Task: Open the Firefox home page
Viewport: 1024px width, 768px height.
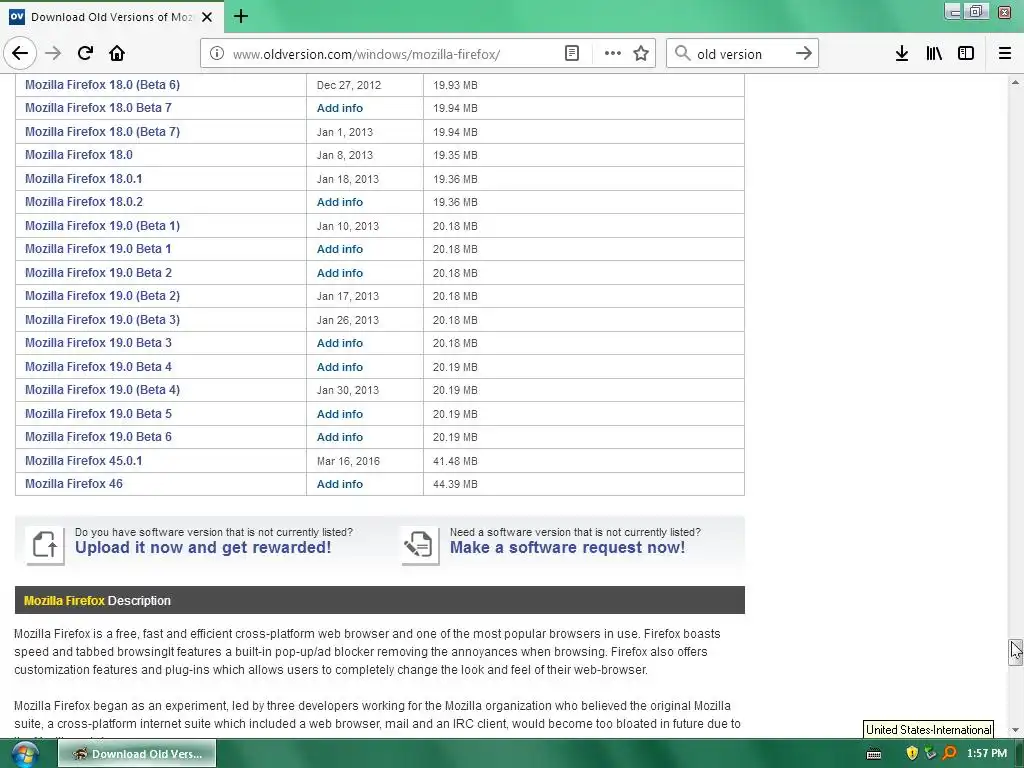Action: (x=117, y=54)
